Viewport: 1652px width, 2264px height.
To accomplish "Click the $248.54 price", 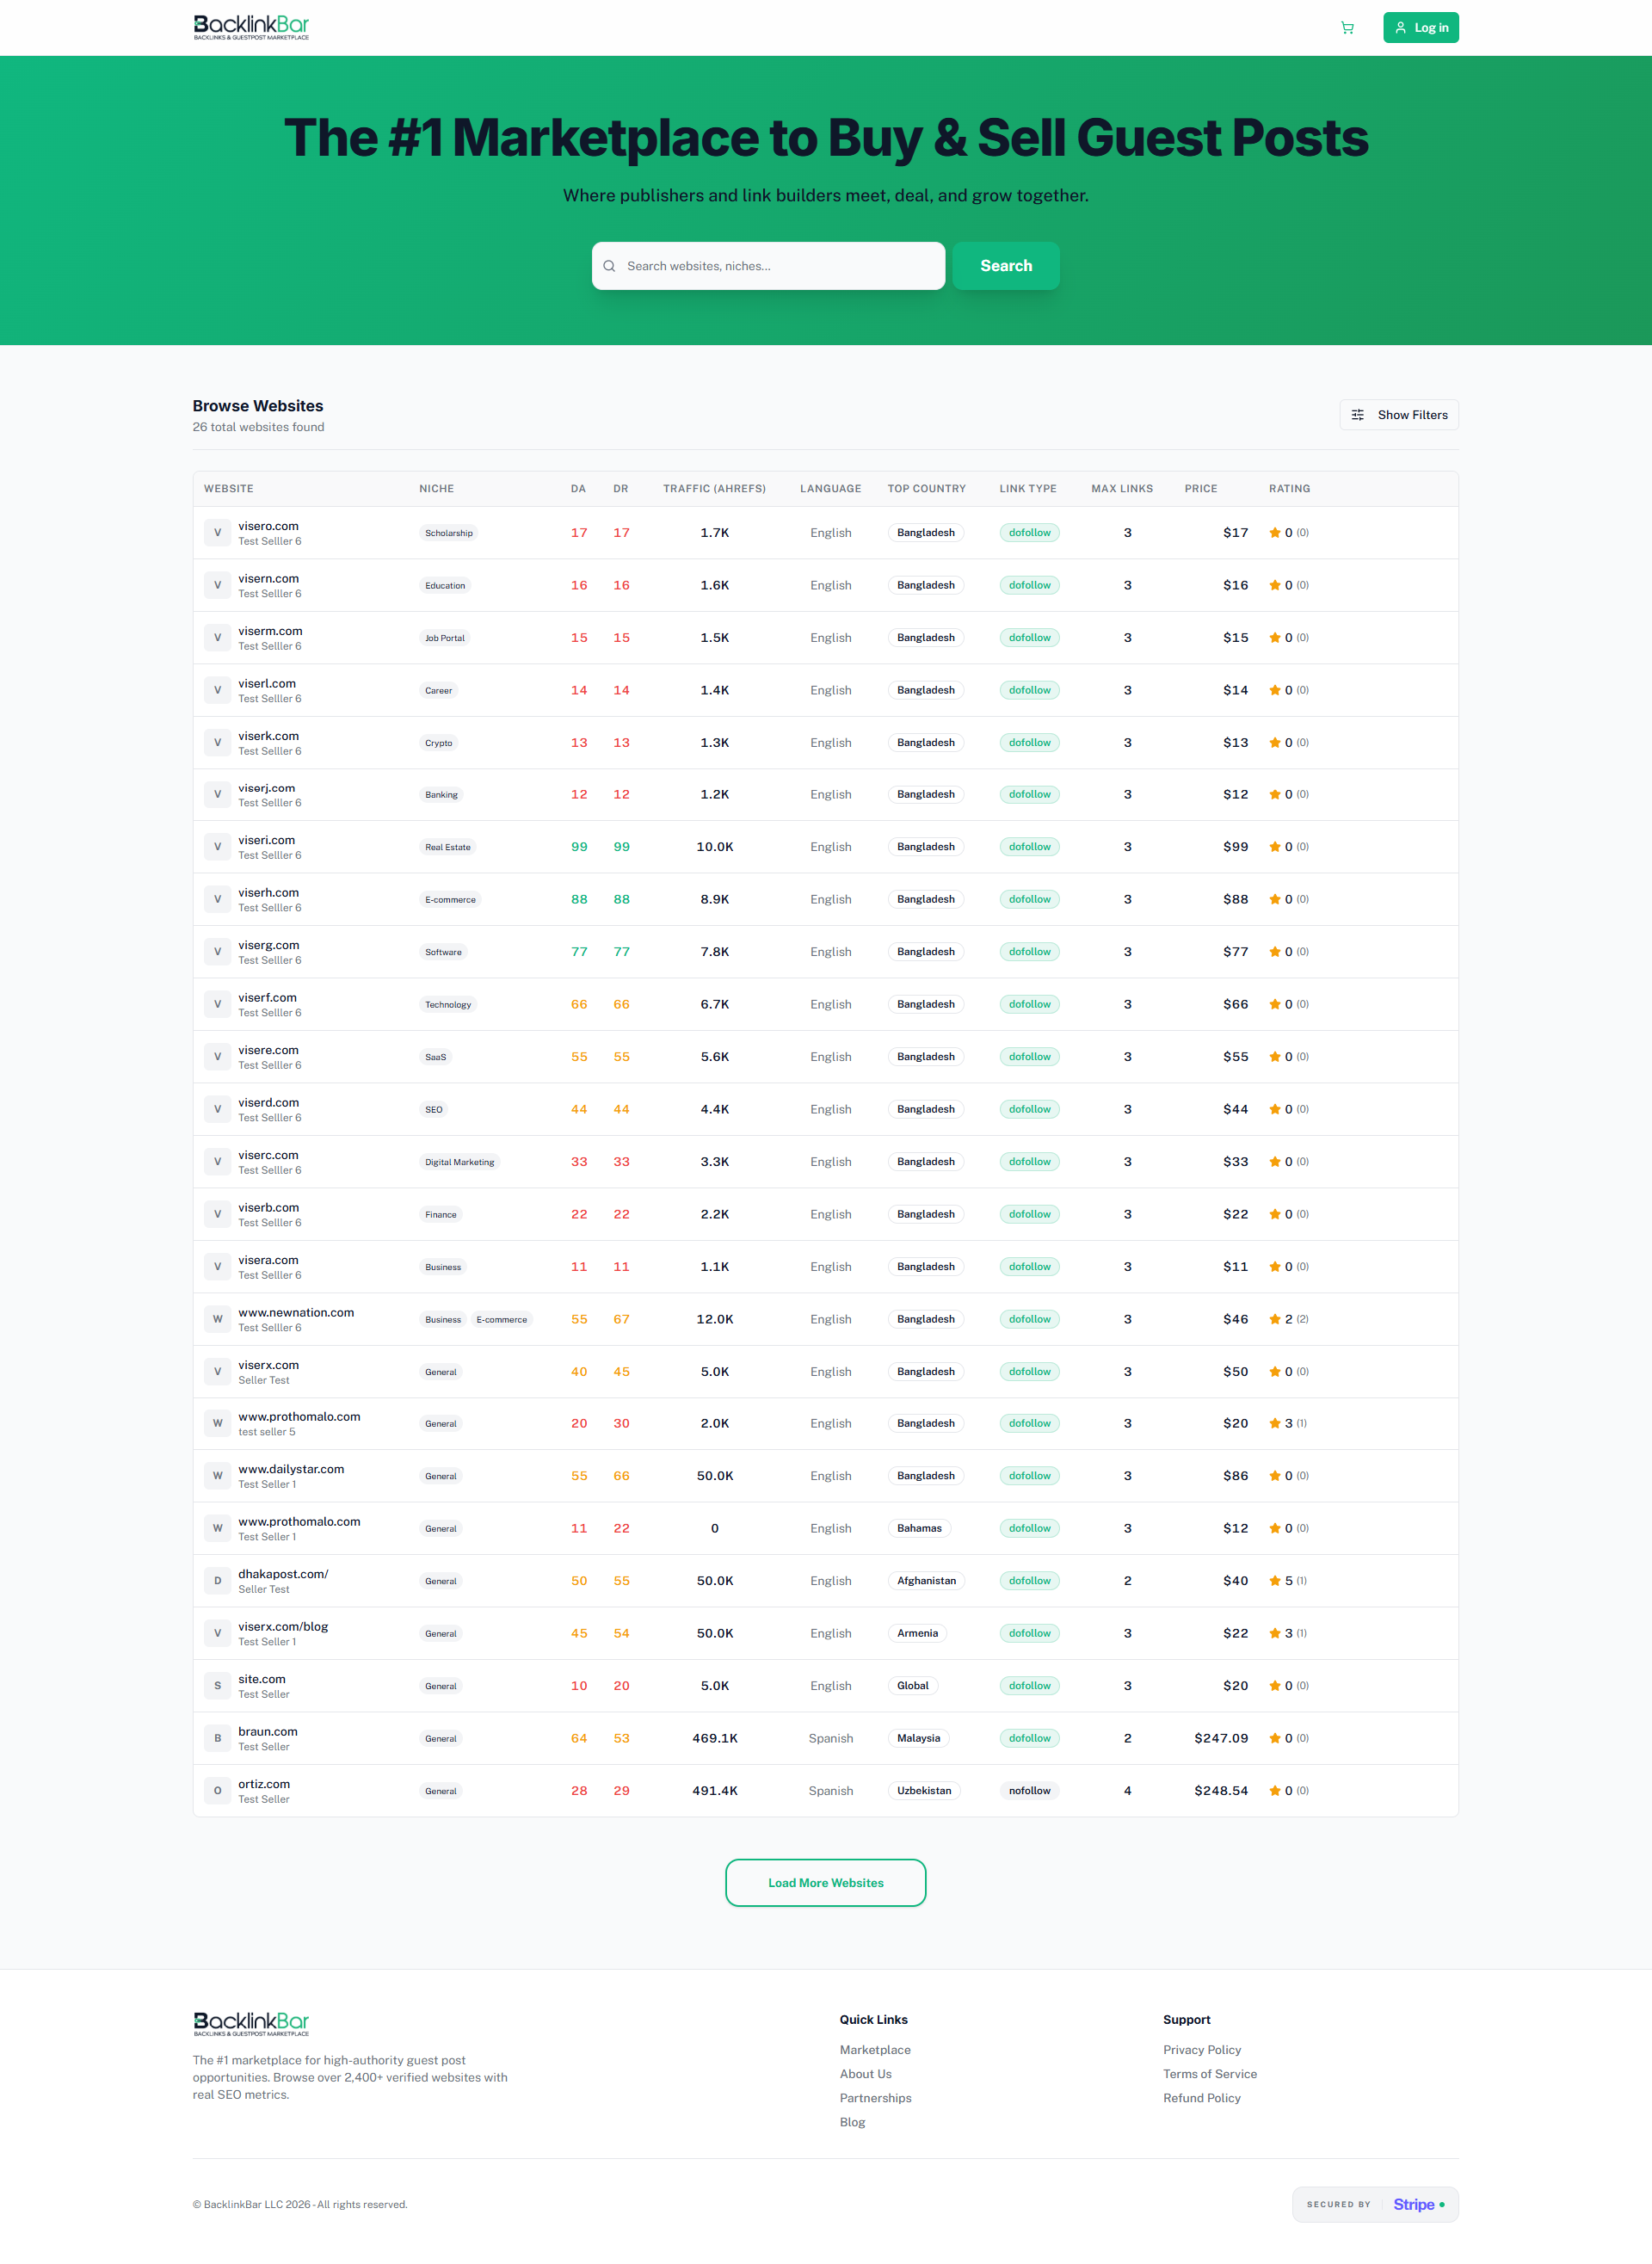I will click(1221, 1791).
